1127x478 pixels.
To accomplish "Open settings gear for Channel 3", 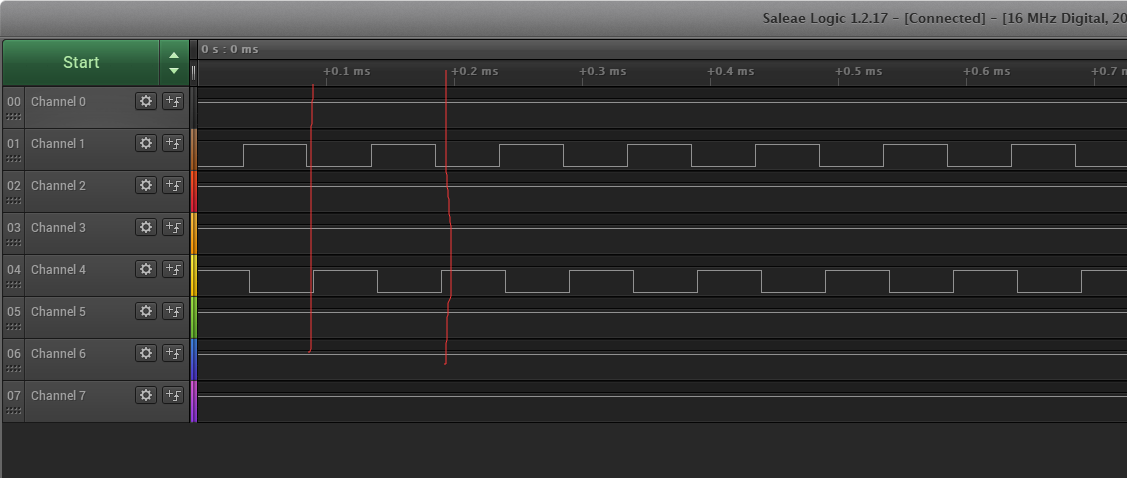I will [x=146, y=227].
